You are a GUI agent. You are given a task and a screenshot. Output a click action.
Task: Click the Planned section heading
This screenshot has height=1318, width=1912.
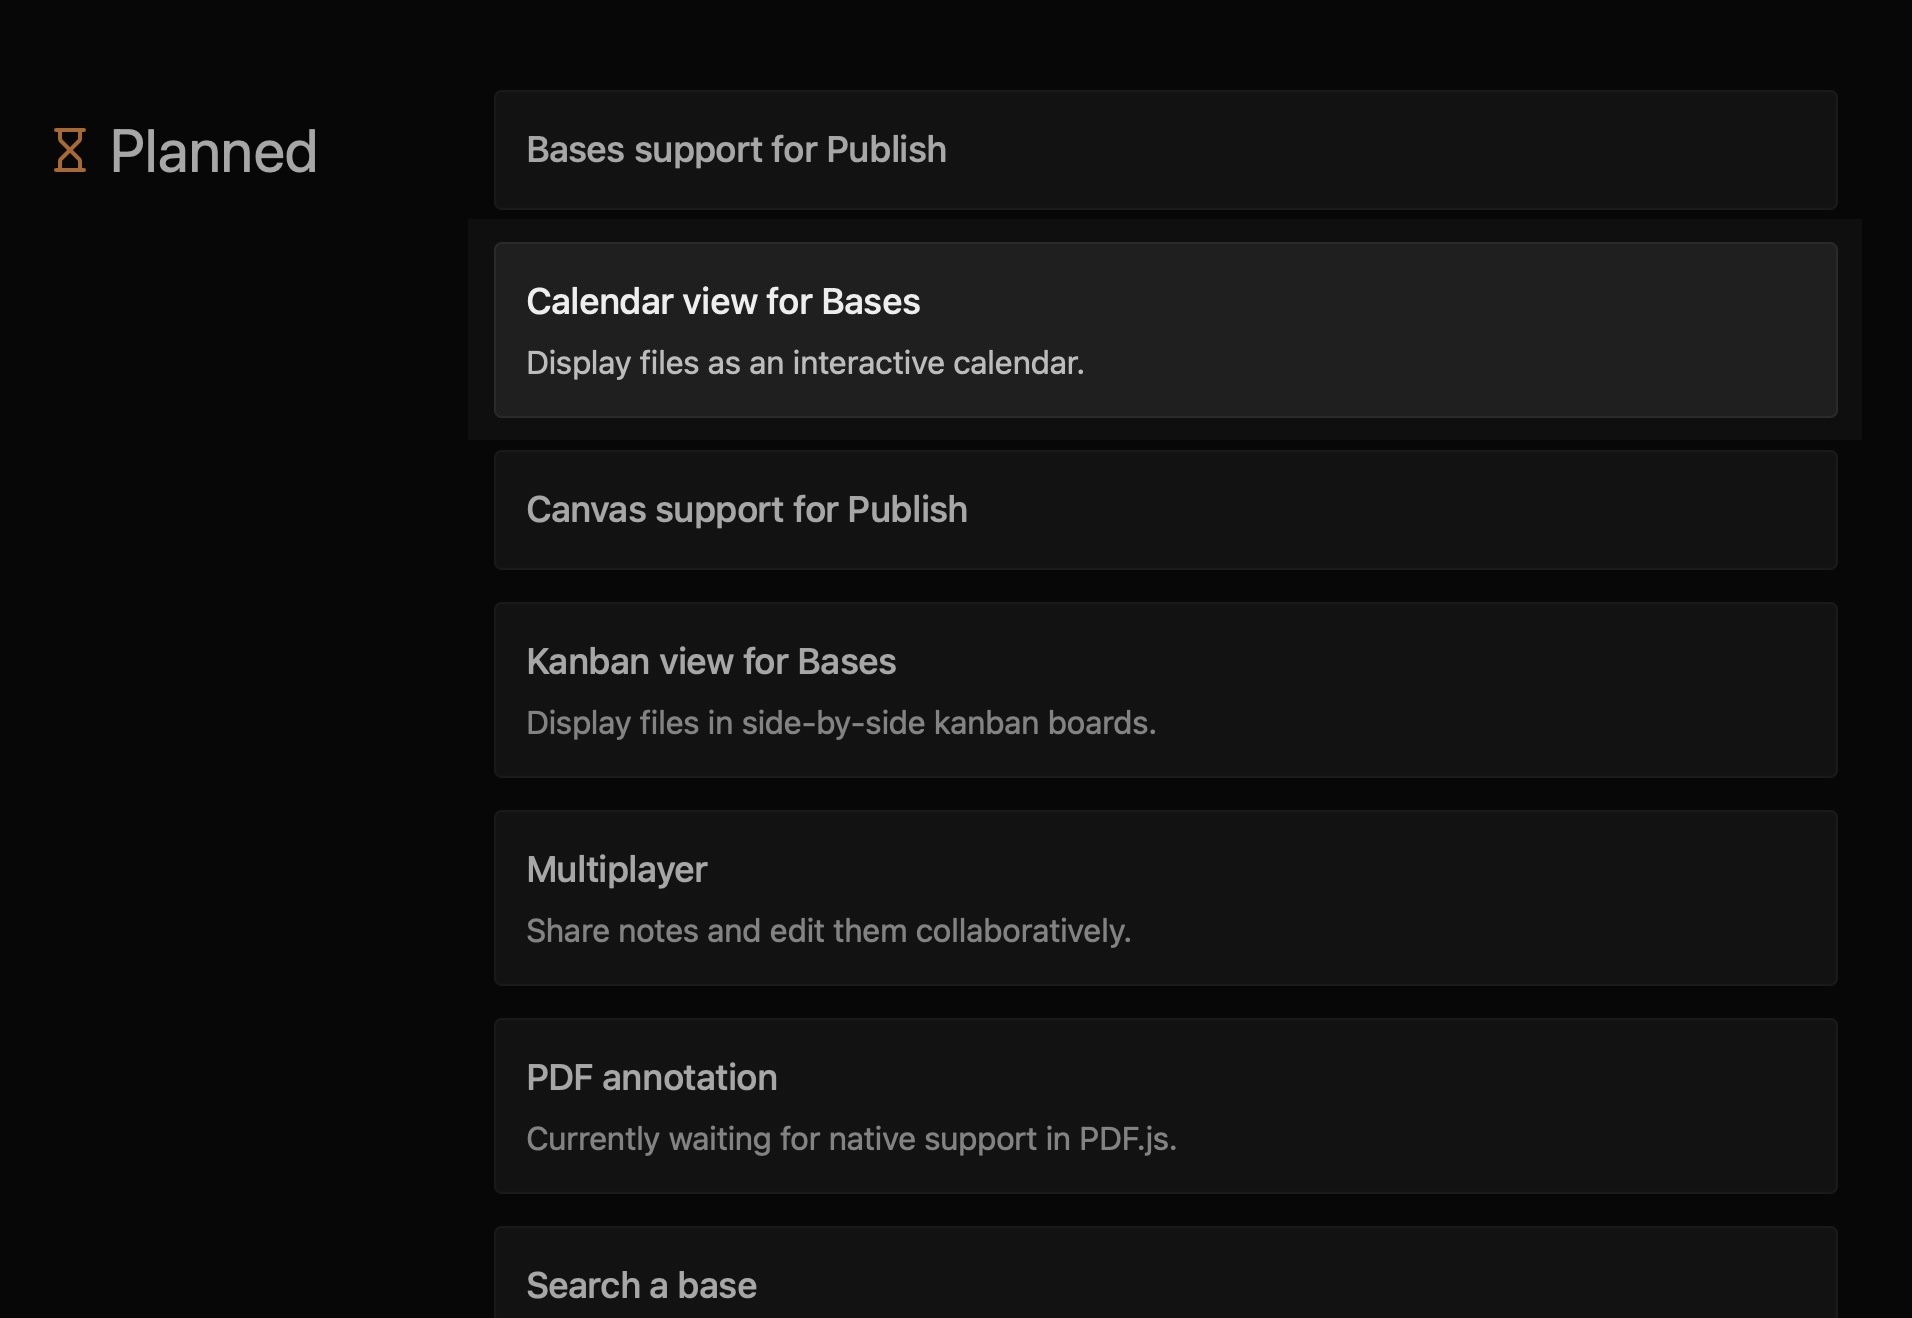213,152
